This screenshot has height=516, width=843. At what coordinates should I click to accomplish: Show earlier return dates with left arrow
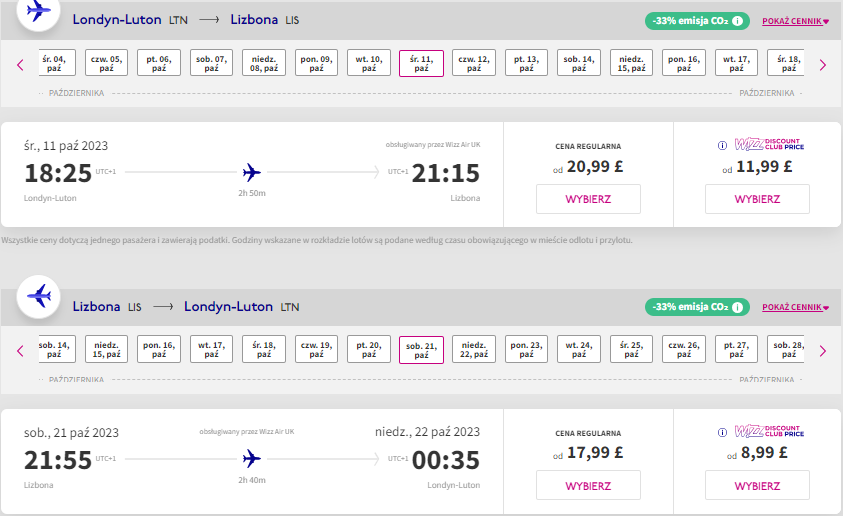pos(20,351)
